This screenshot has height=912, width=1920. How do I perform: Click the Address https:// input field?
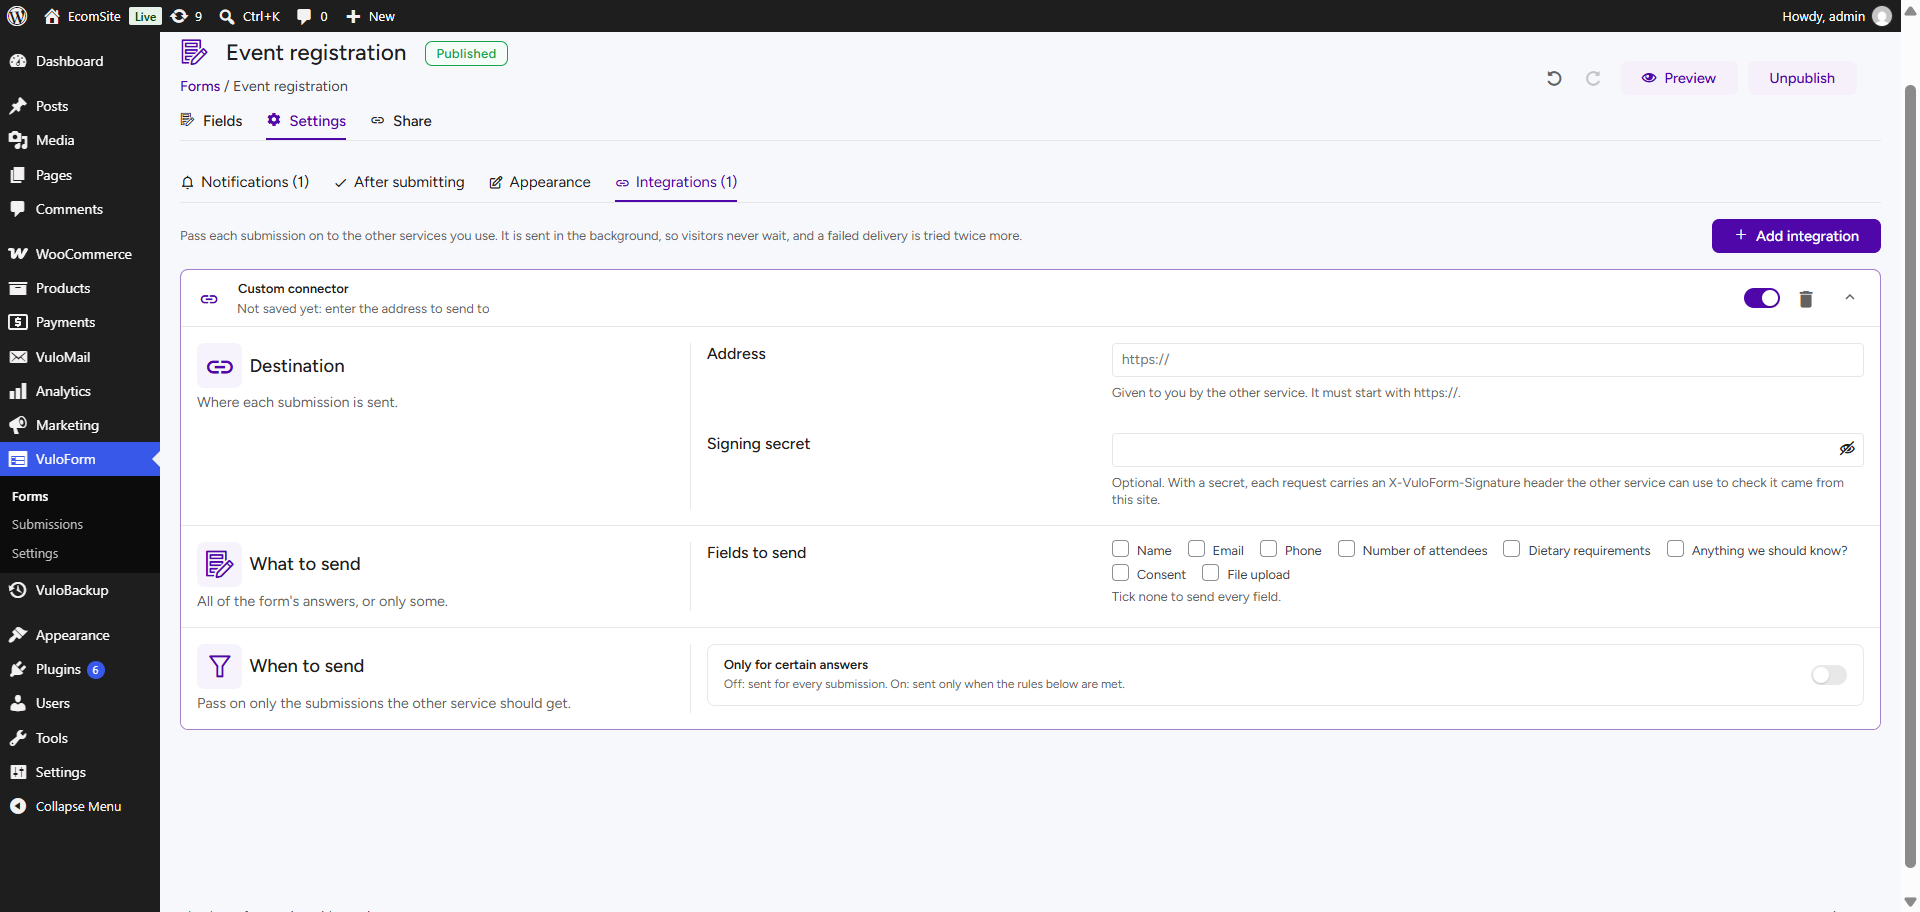[1487, 360]
